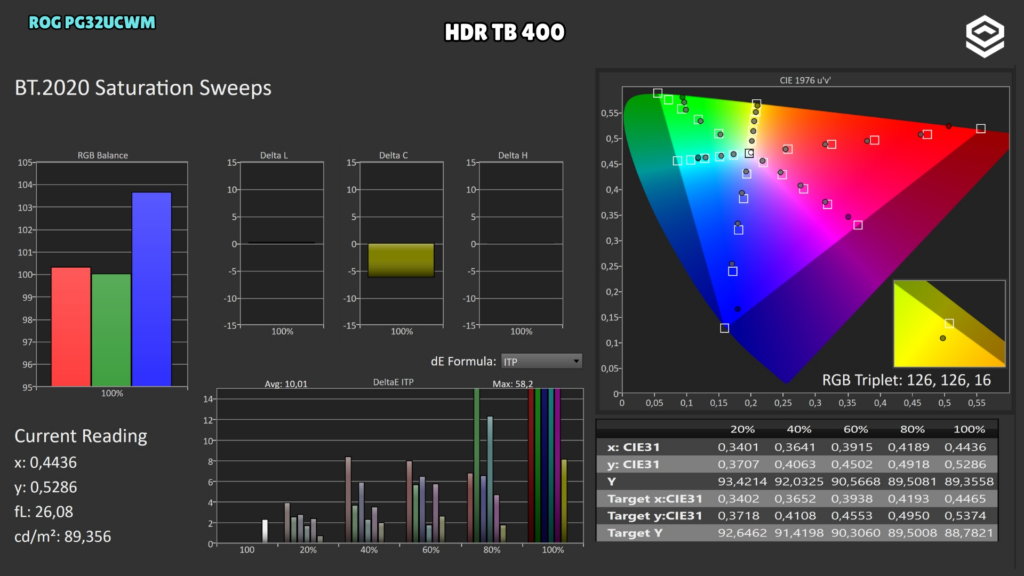Image resolution: width=1024 pixels, height=576 pixels.
Task: Click the Delta L chart title
Action: point(274,155)
